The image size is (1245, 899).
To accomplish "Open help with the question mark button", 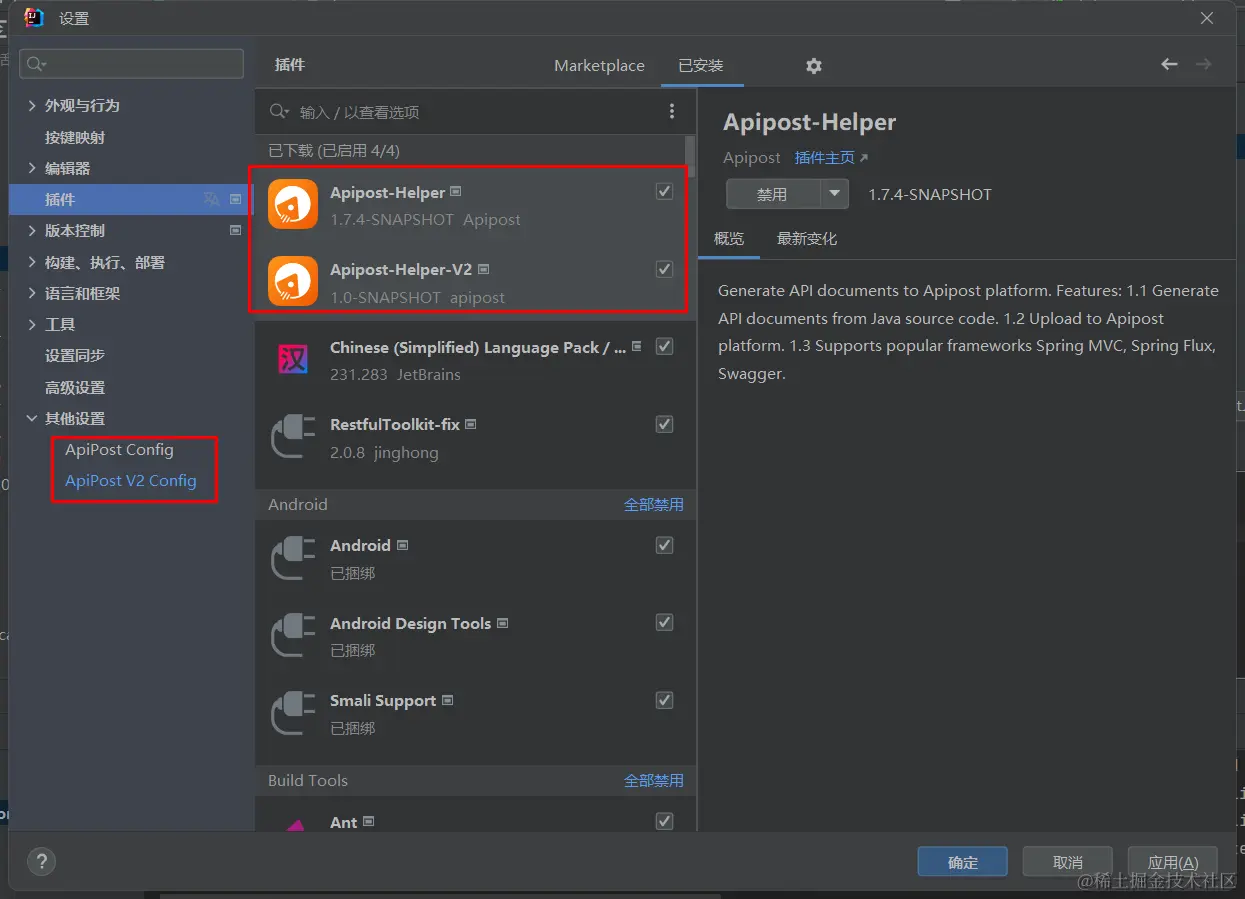I will 41,862.
